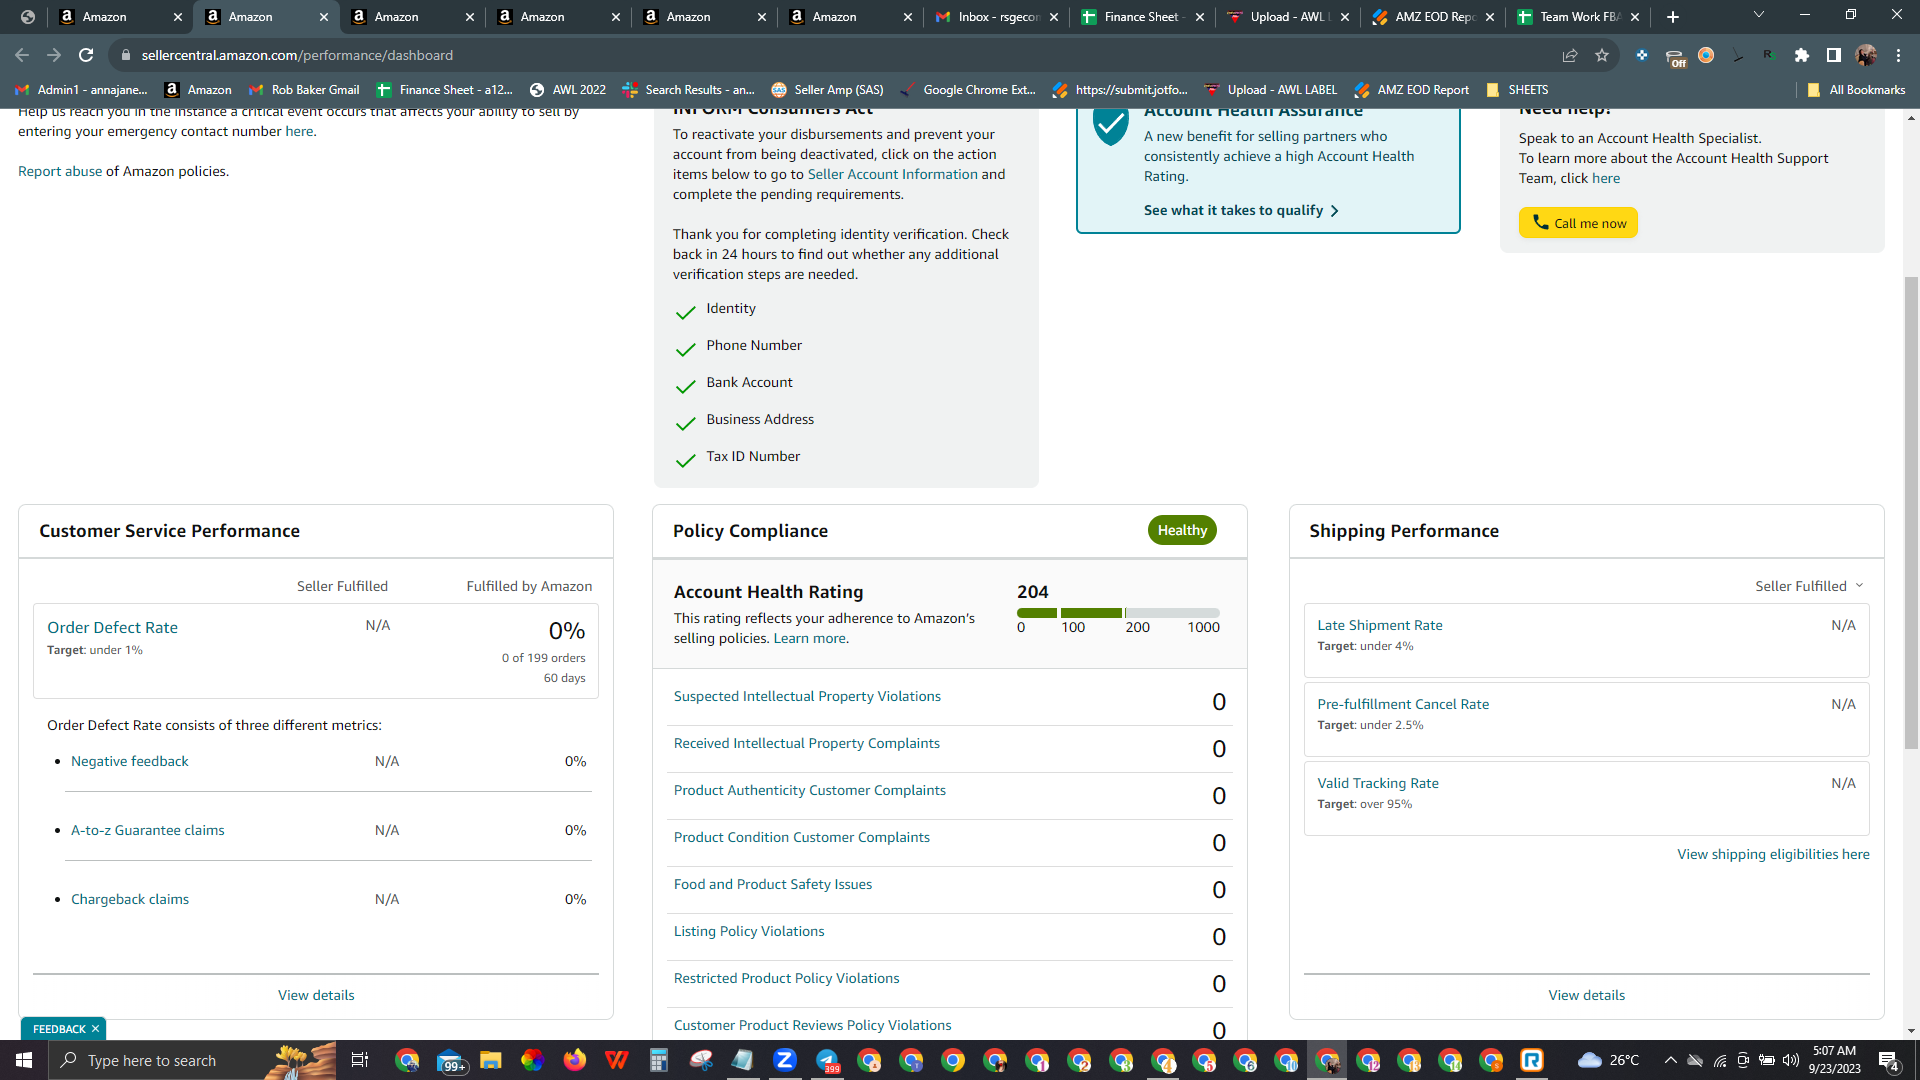The height and width of the screenshot is (1080, 1920).
Task: Click the address bar URL field
Action: (840, 55)
